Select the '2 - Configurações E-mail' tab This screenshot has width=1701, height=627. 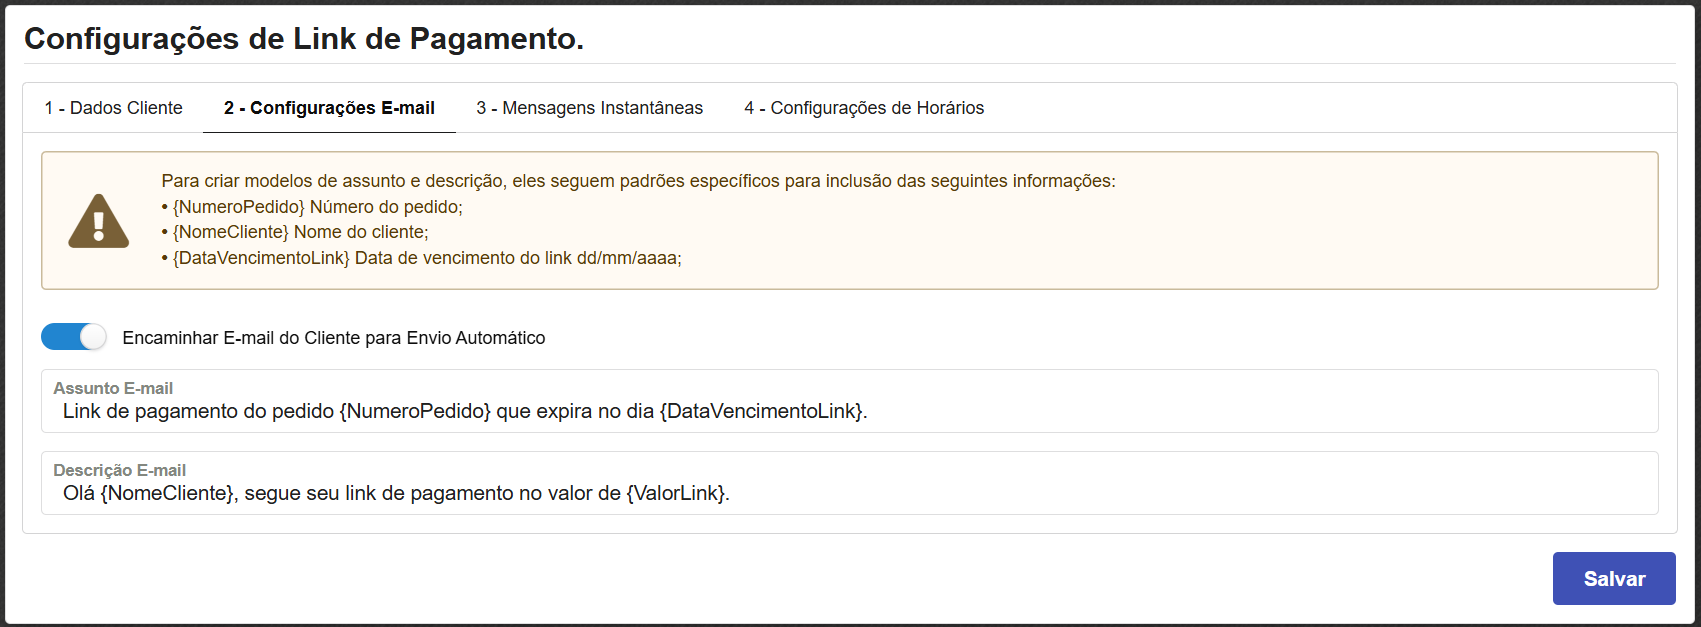[x=329, y=108]
